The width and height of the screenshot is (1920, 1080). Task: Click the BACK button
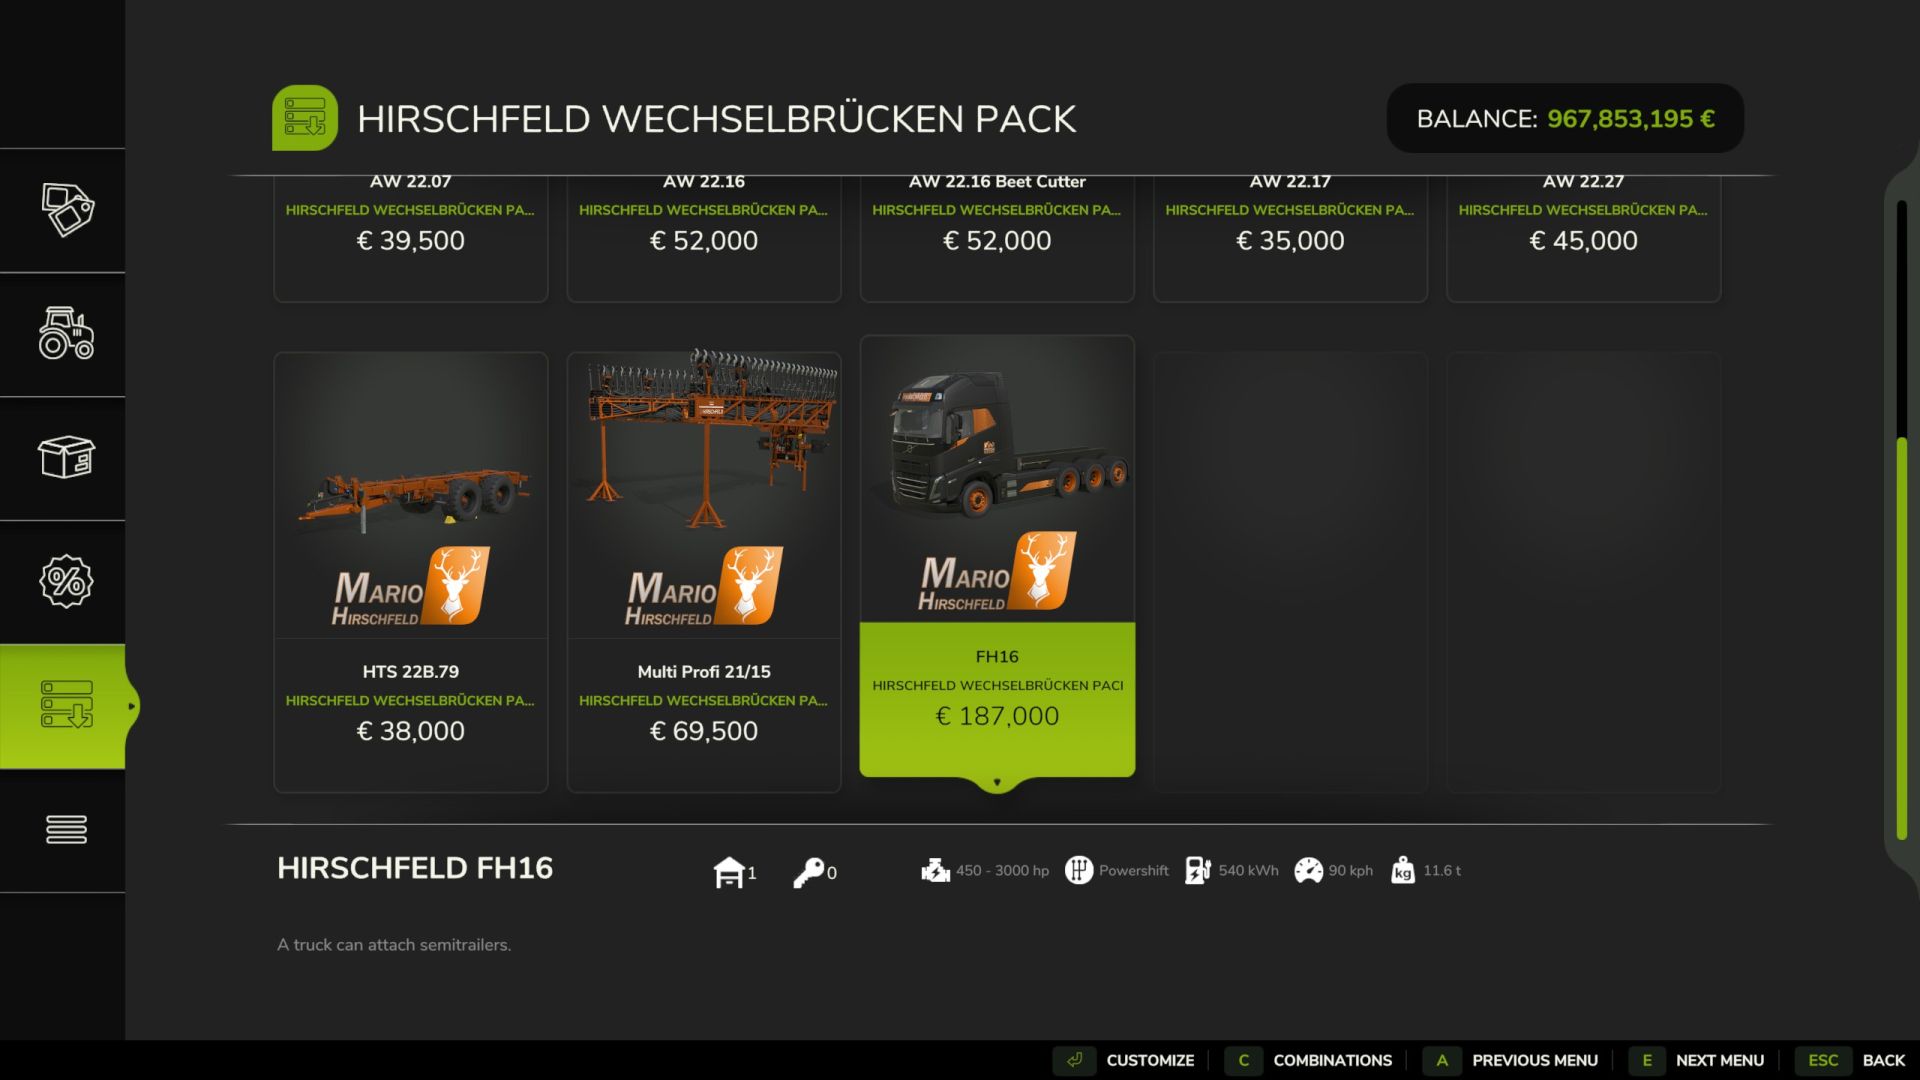1852,1060
